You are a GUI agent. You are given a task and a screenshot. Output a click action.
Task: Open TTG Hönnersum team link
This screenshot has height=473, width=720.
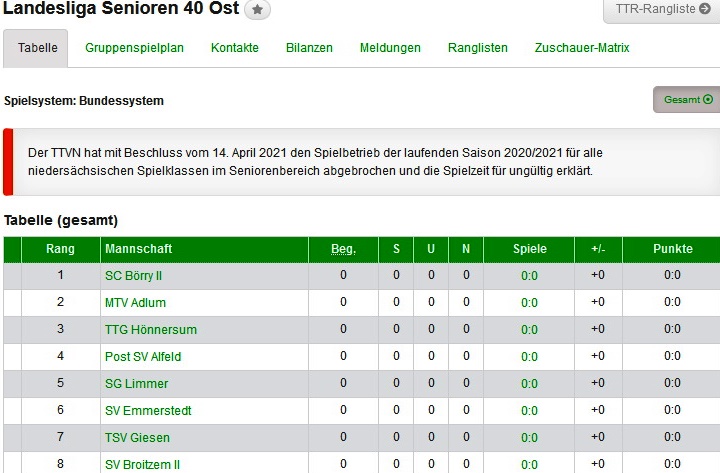click(x=150, y=329)
